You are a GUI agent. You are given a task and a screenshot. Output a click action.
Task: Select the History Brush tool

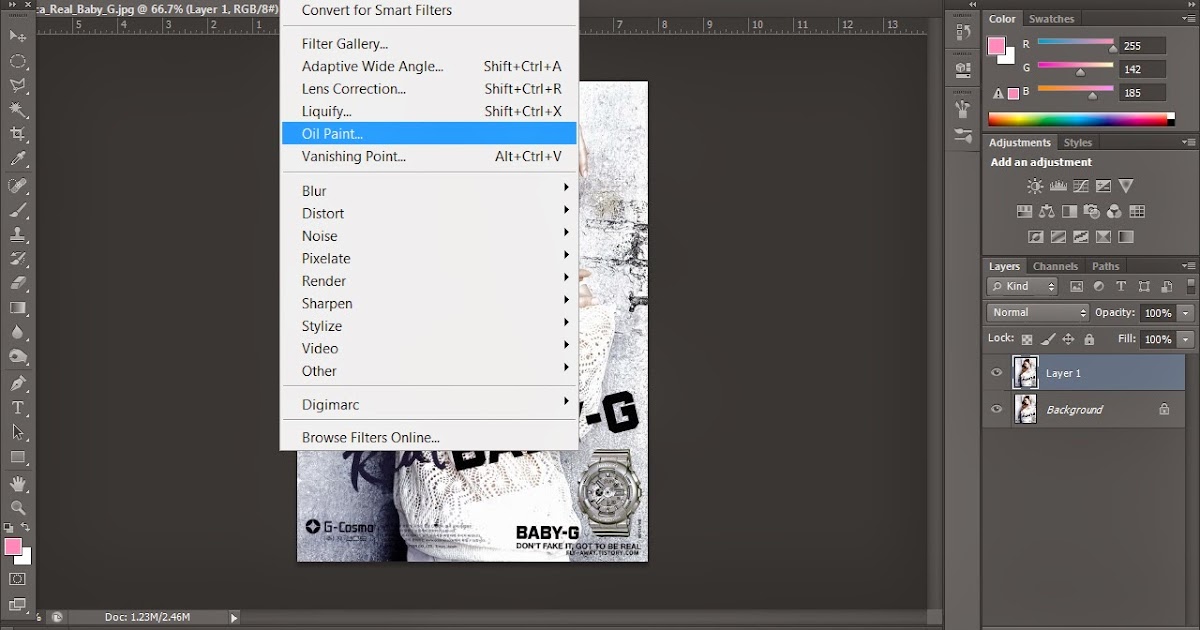coord(18,260)
